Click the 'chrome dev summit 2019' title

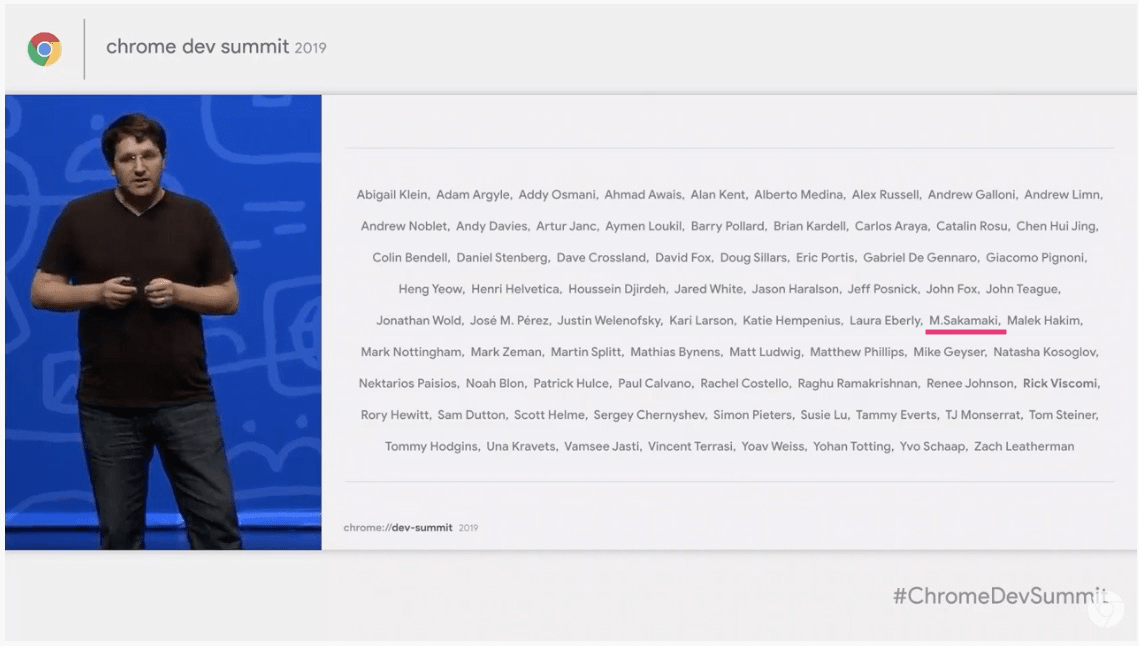coord(216,47)
